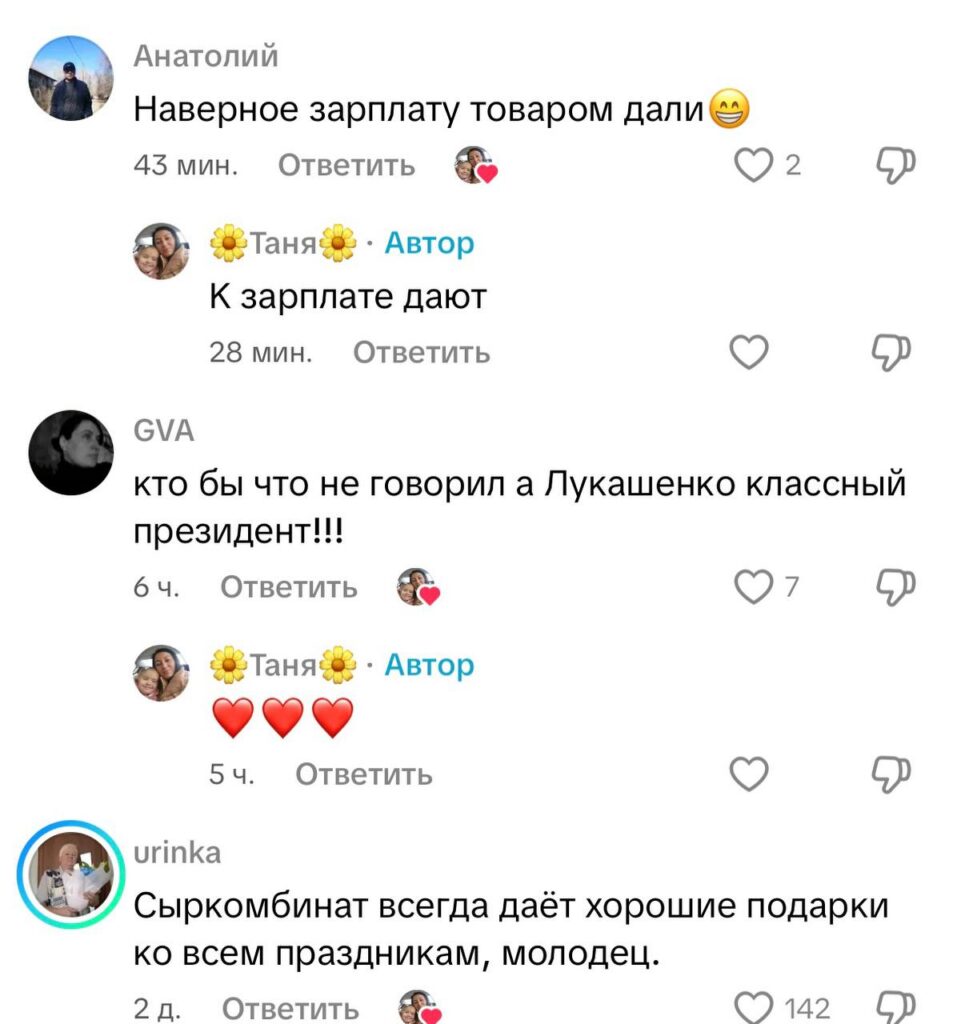Dislike GVA's comment about Лукашенко
Viewport: 953px width, 1024px height.
coord(895,586)
